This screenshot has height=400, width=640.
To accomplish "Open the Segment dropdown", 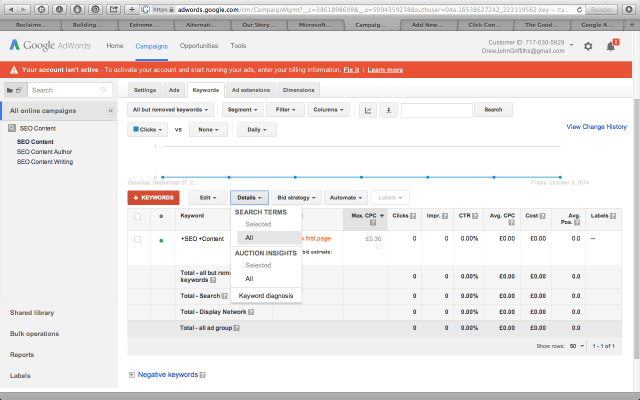I will pos(242,110).
